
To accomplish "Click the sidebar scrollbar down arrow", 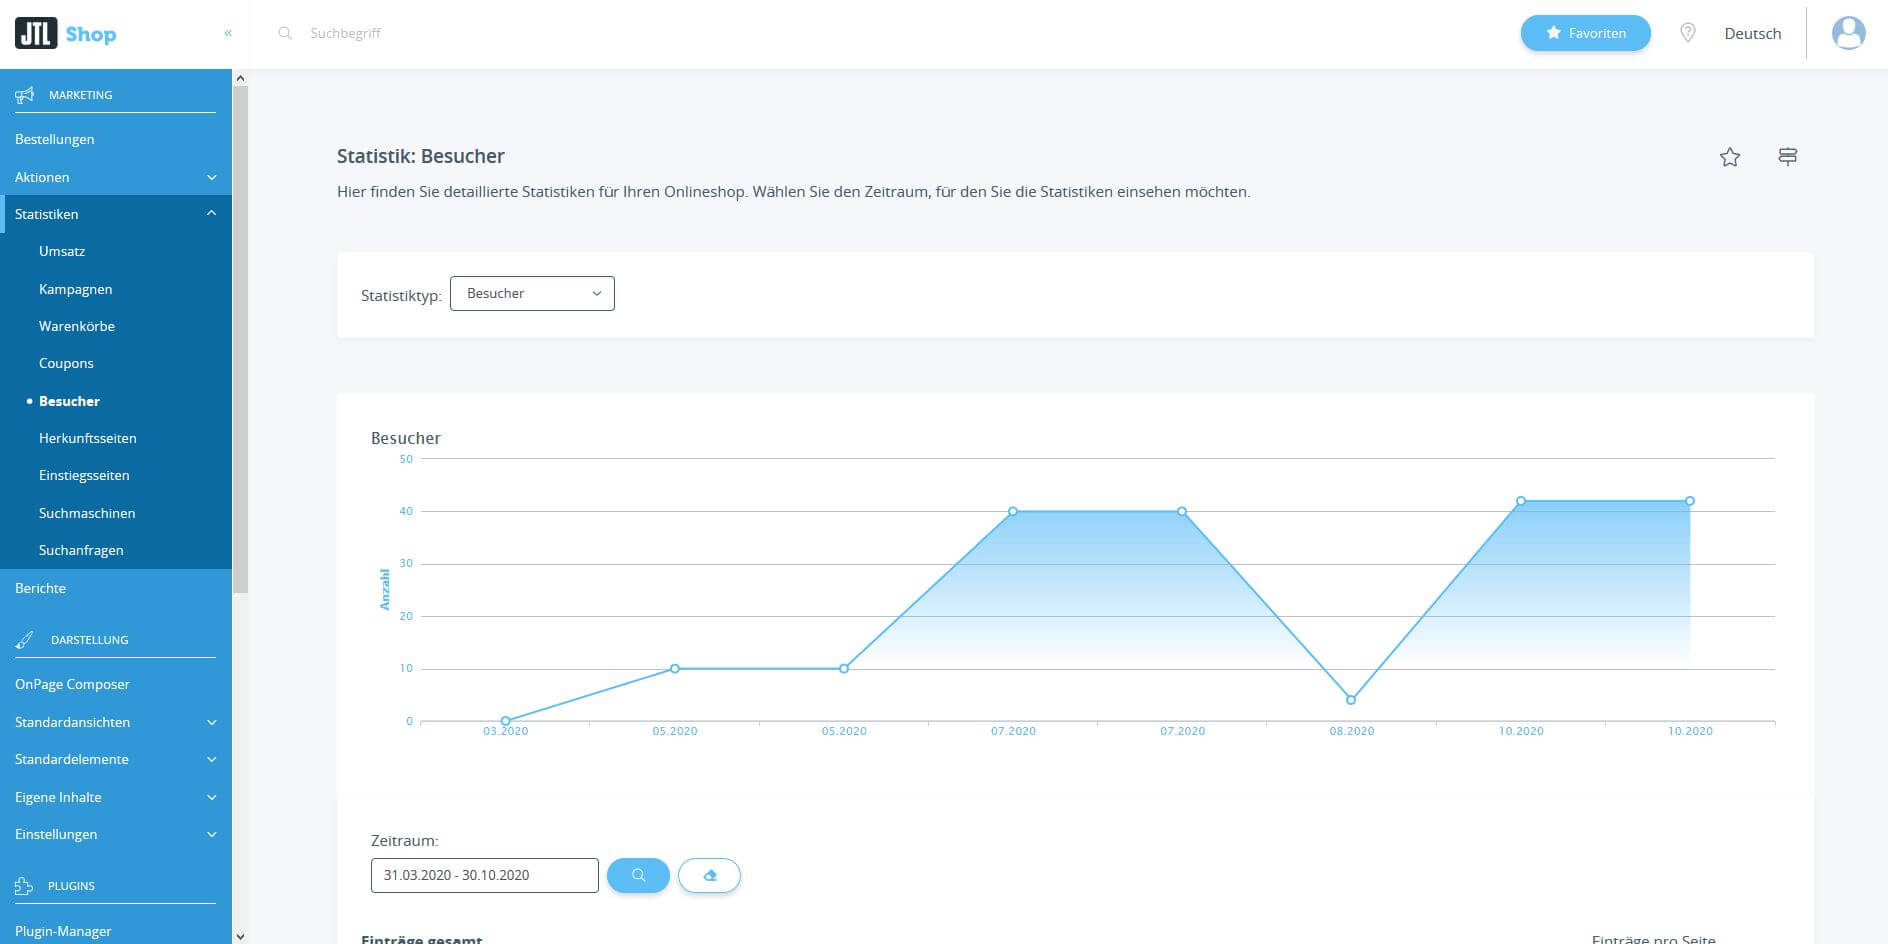I will click(240, 936).
